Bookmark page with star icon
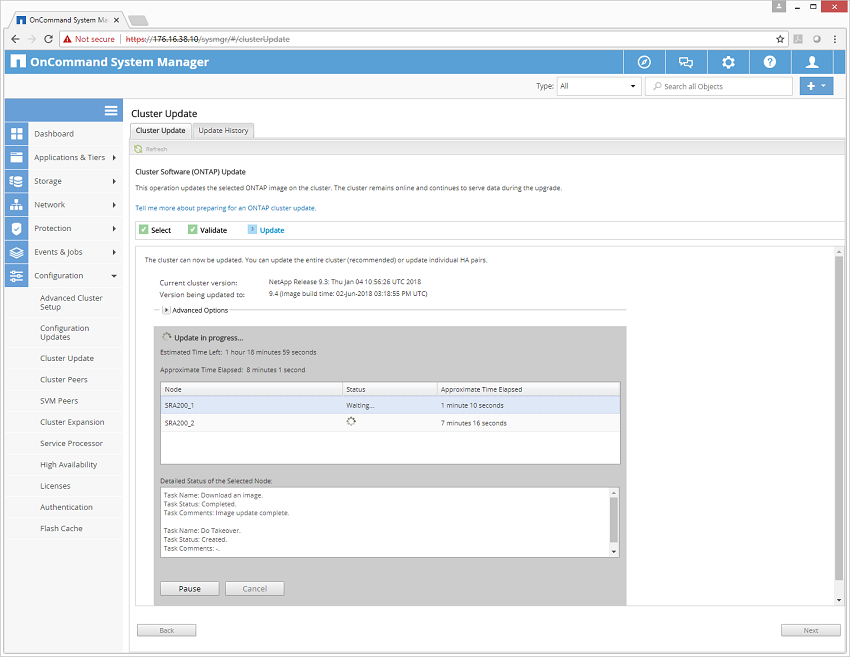850x657 pixels. (x=780, y=39)
